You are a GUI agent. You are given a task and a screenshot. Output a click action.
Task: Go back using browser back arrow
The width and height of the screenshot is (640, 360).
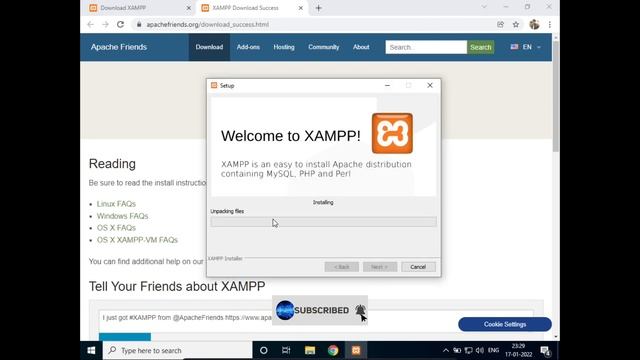(90, 24)
